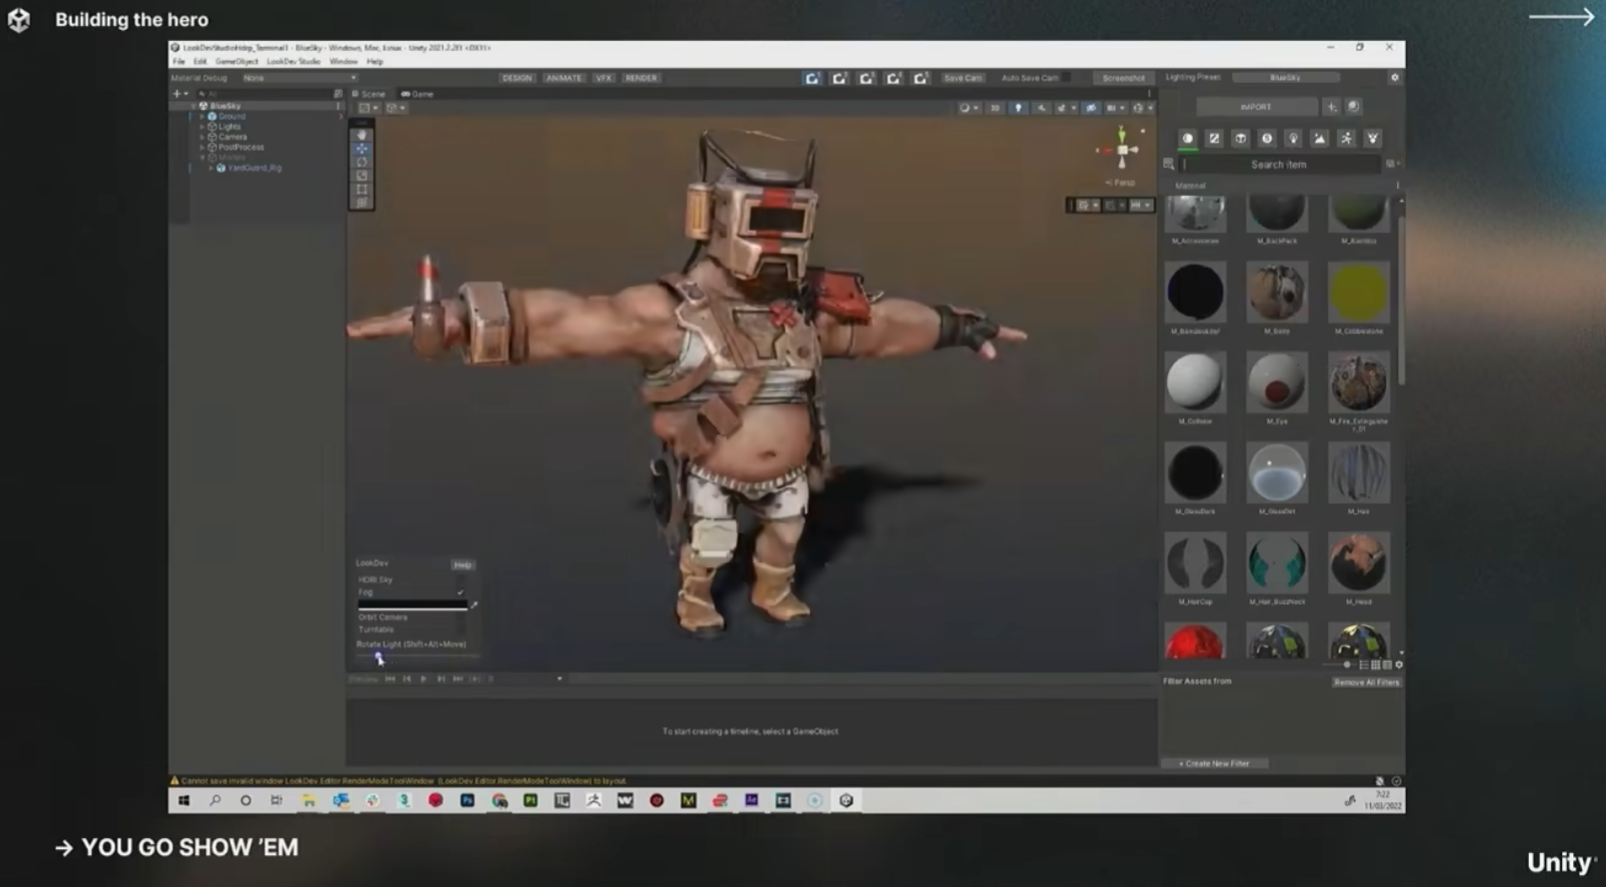The image size is (1606, 887).
Task: Click the ANIMATE mode button
Action: click(x=564, y=78)
